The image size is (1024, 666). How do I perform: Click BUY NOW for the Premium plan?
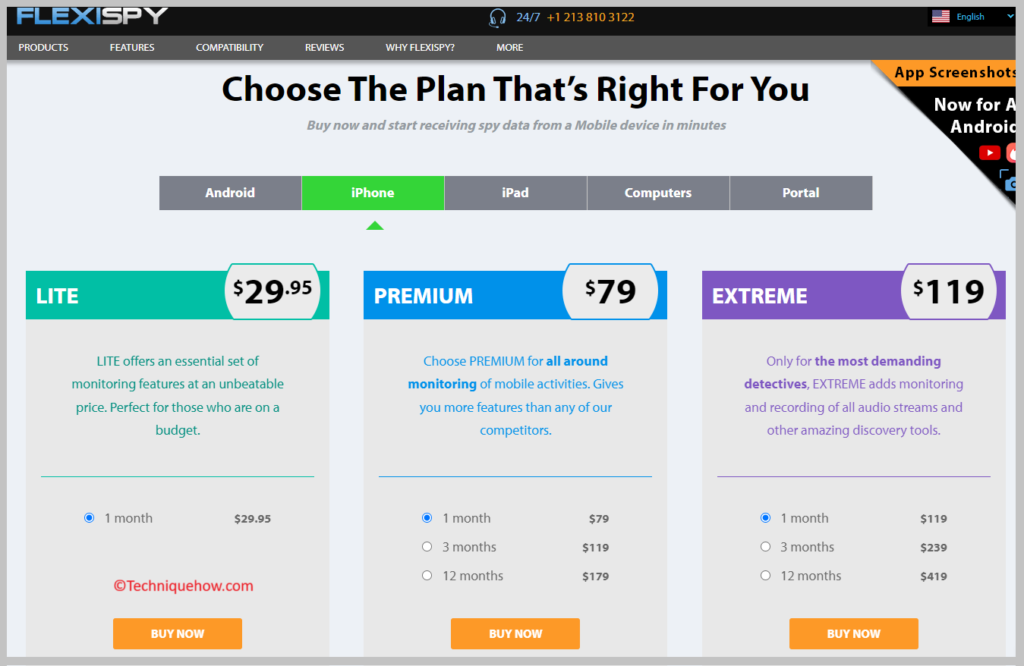pos(515,633)
